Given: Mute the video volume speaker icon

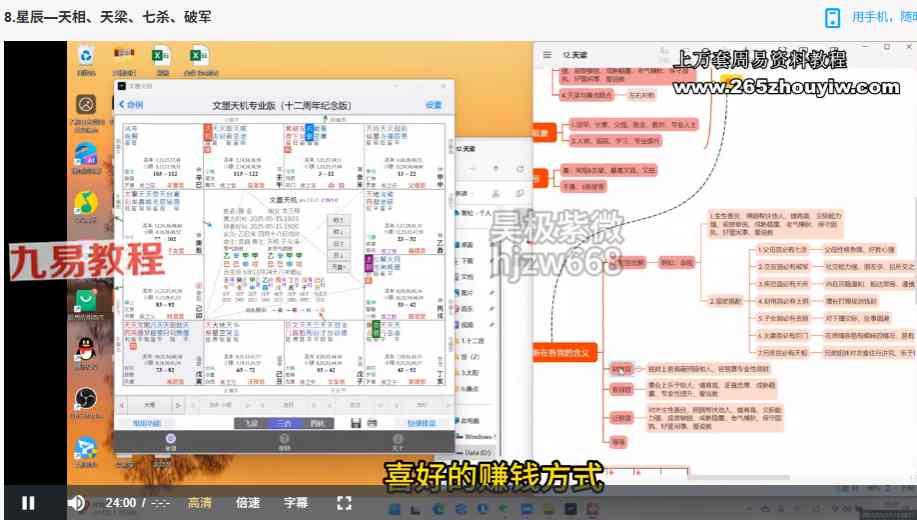Looking at the screenshot, I should pyautogui.click(x=76, y=503).
